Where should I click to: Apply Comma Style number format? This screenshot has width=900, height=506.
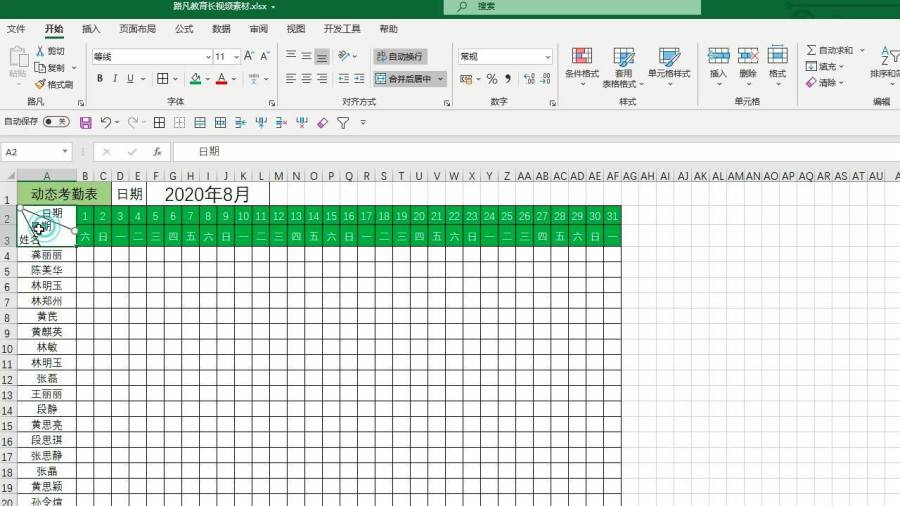click(x=508, y=79)
